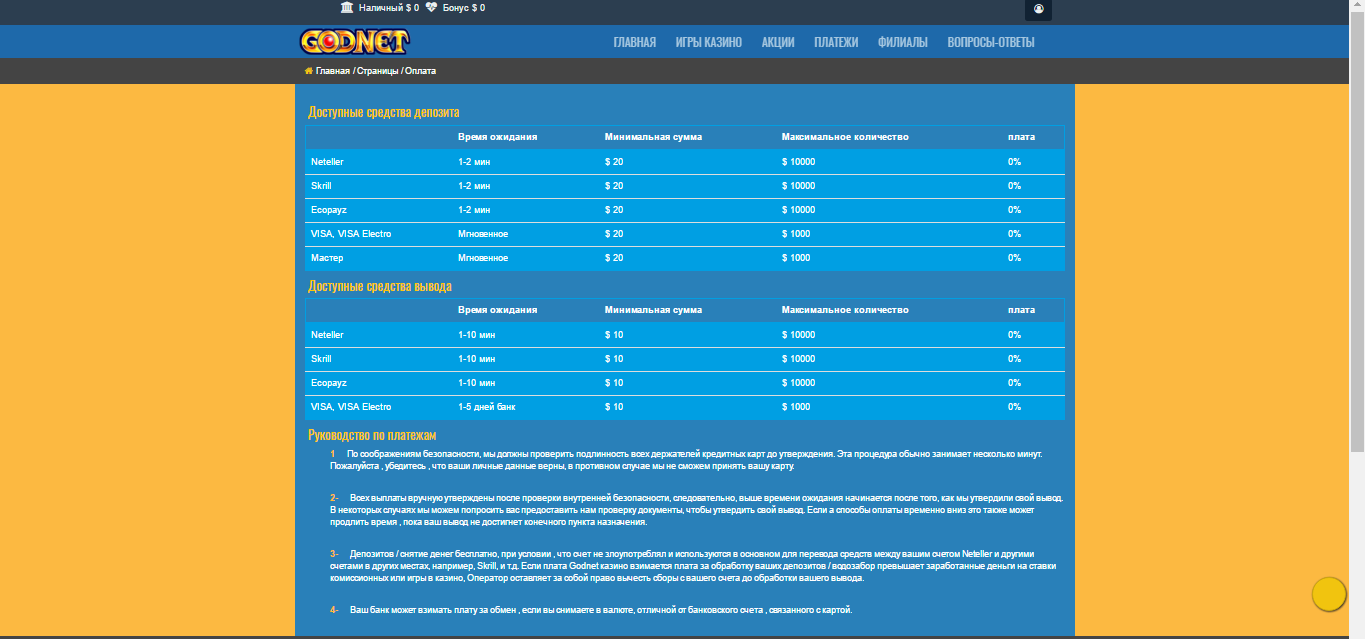This screenshot has height=639, width=1365.
Task: Select the Neteller deposit row
Action: point(685,161)
